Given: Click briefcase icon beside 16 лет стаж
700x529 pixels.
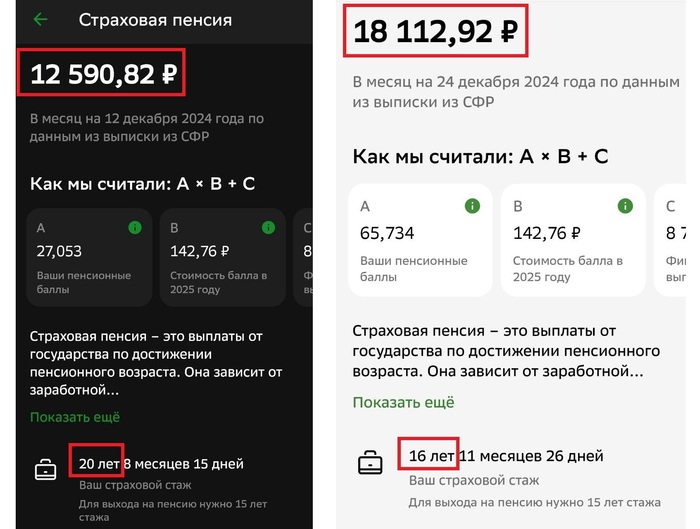Looking at the screenshot, I should 370,463.
